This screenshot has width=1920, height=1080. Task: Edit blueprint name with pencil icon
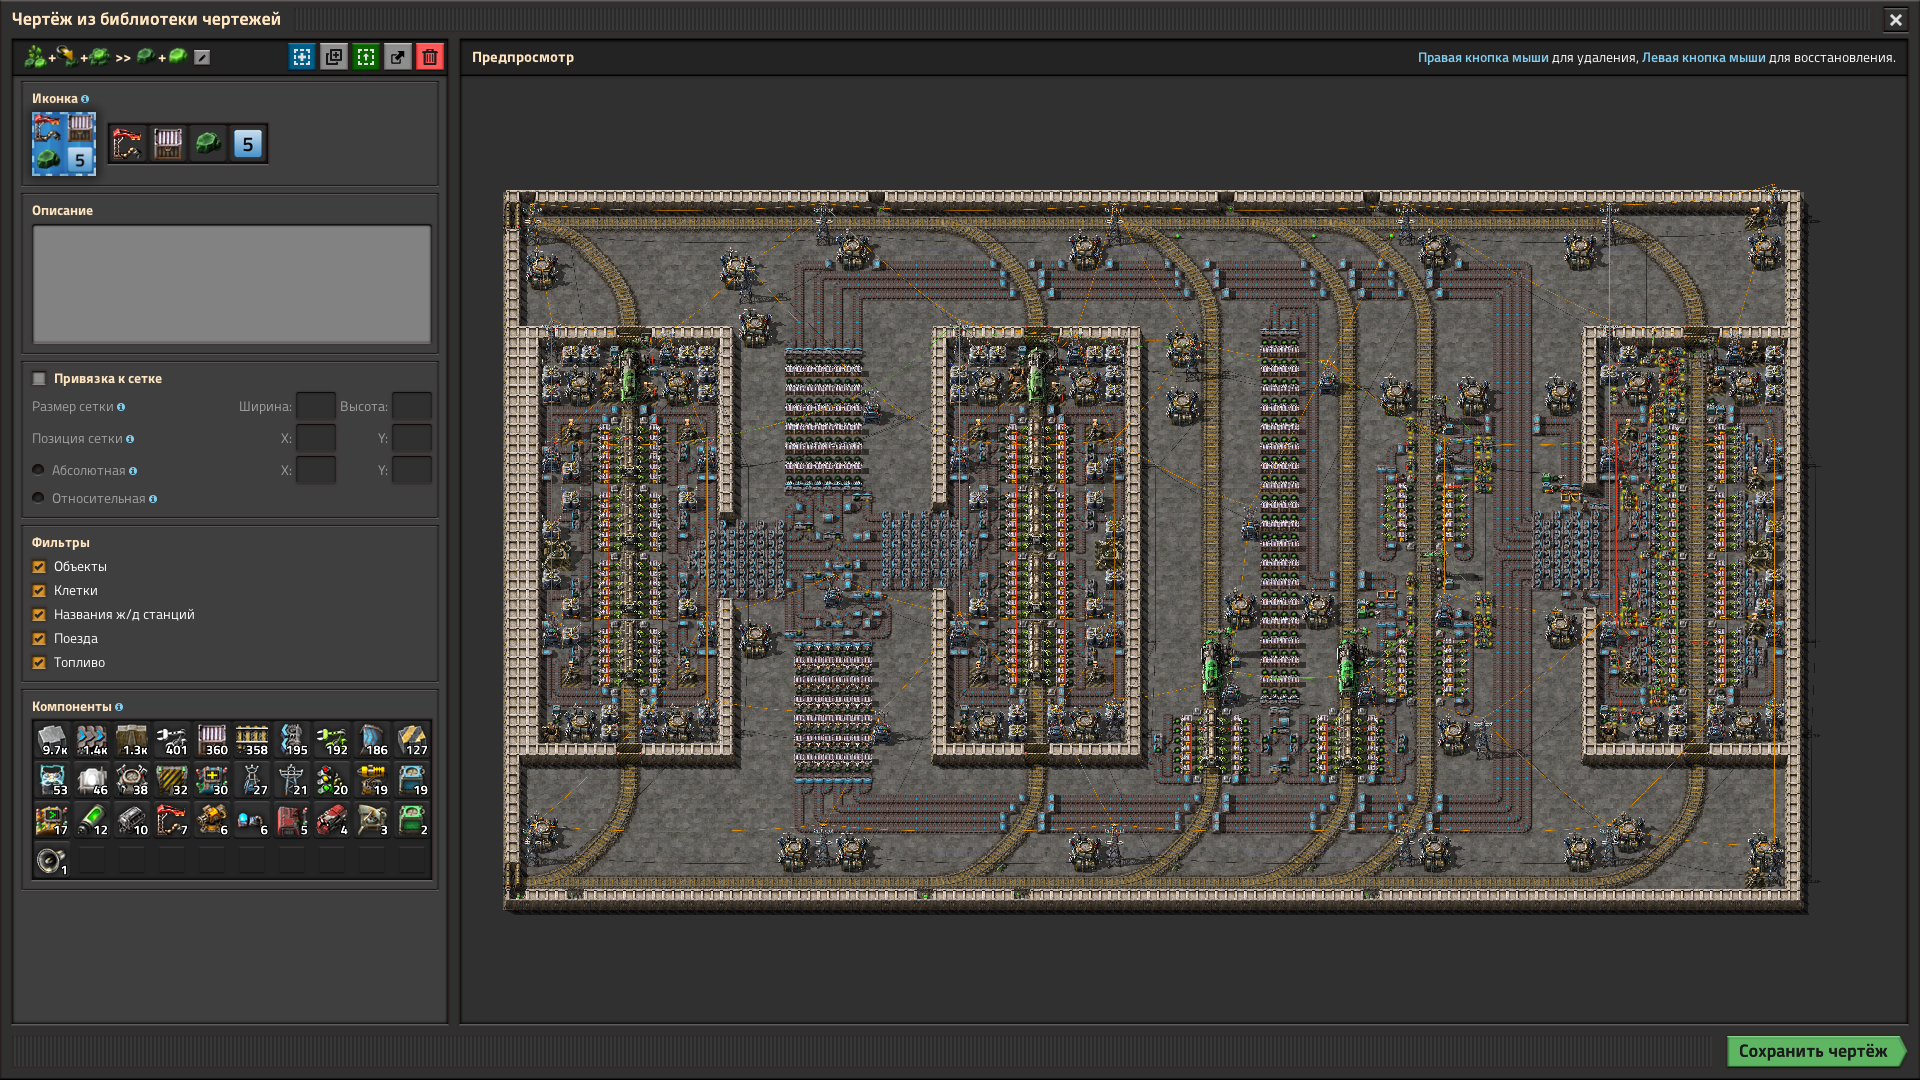[x=202, y=58]
